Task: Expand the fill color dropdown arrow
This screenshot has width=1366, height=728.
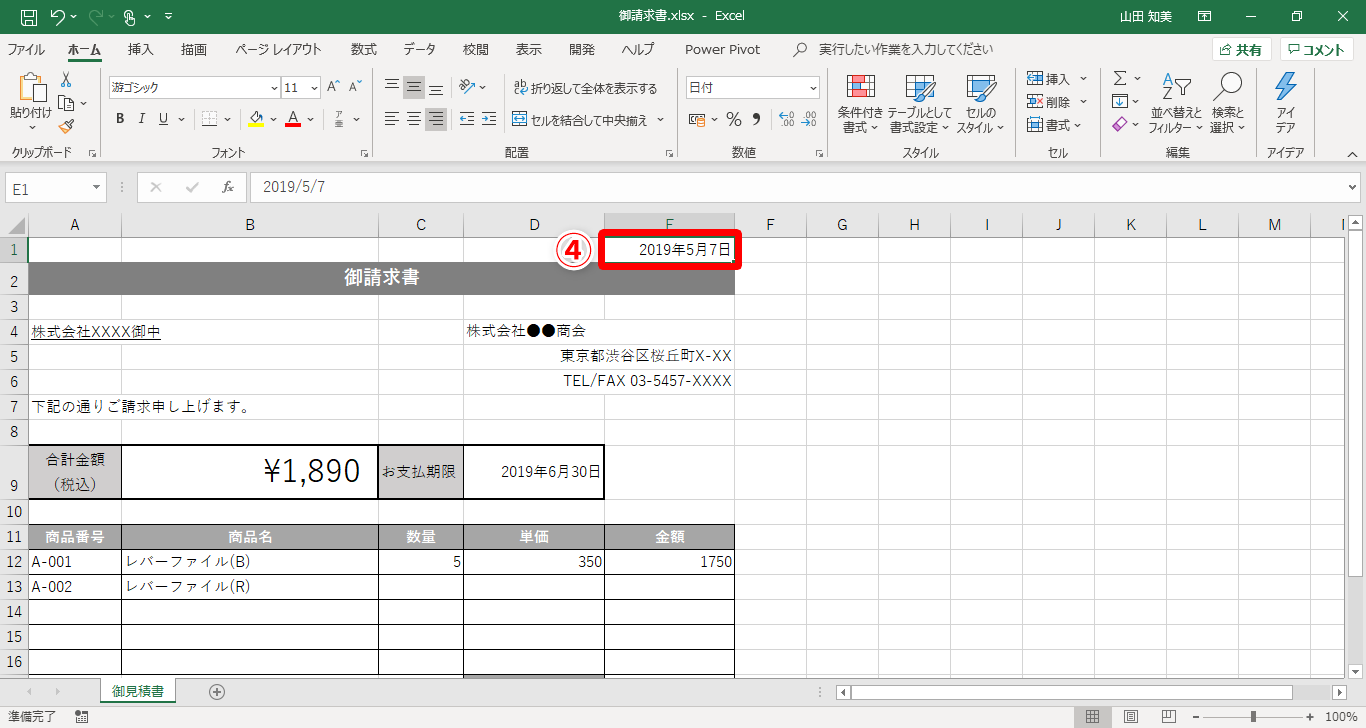Action: [x=273, y=119]
